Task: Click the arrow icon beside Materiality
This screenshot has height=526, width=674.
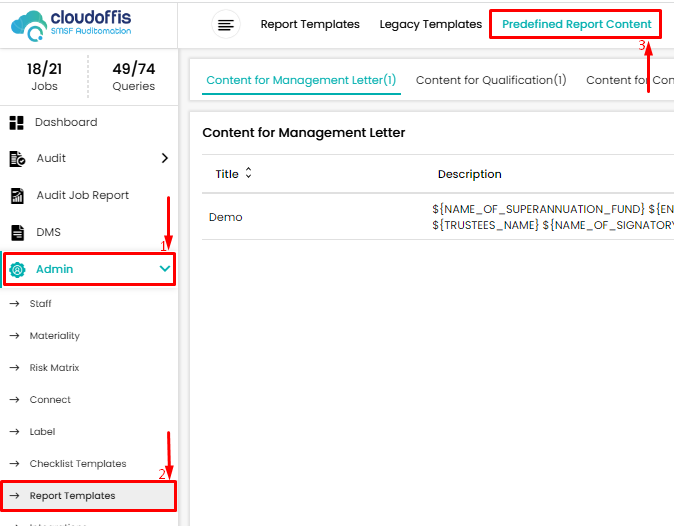Action: (15, 335)
